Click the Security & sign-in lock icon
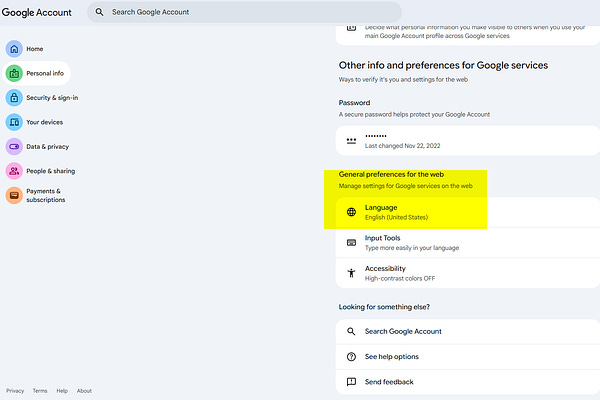 click(14, 98)
